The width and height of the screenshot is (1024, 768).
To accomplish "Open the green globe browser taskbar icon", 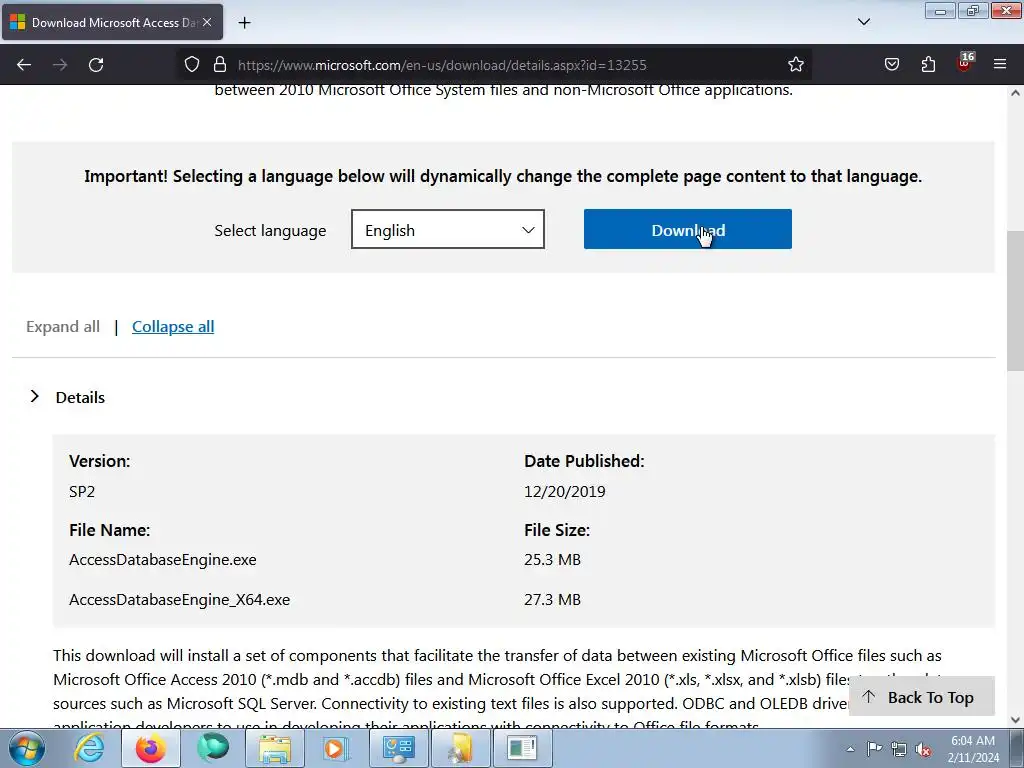I will (x=213, y=748).
